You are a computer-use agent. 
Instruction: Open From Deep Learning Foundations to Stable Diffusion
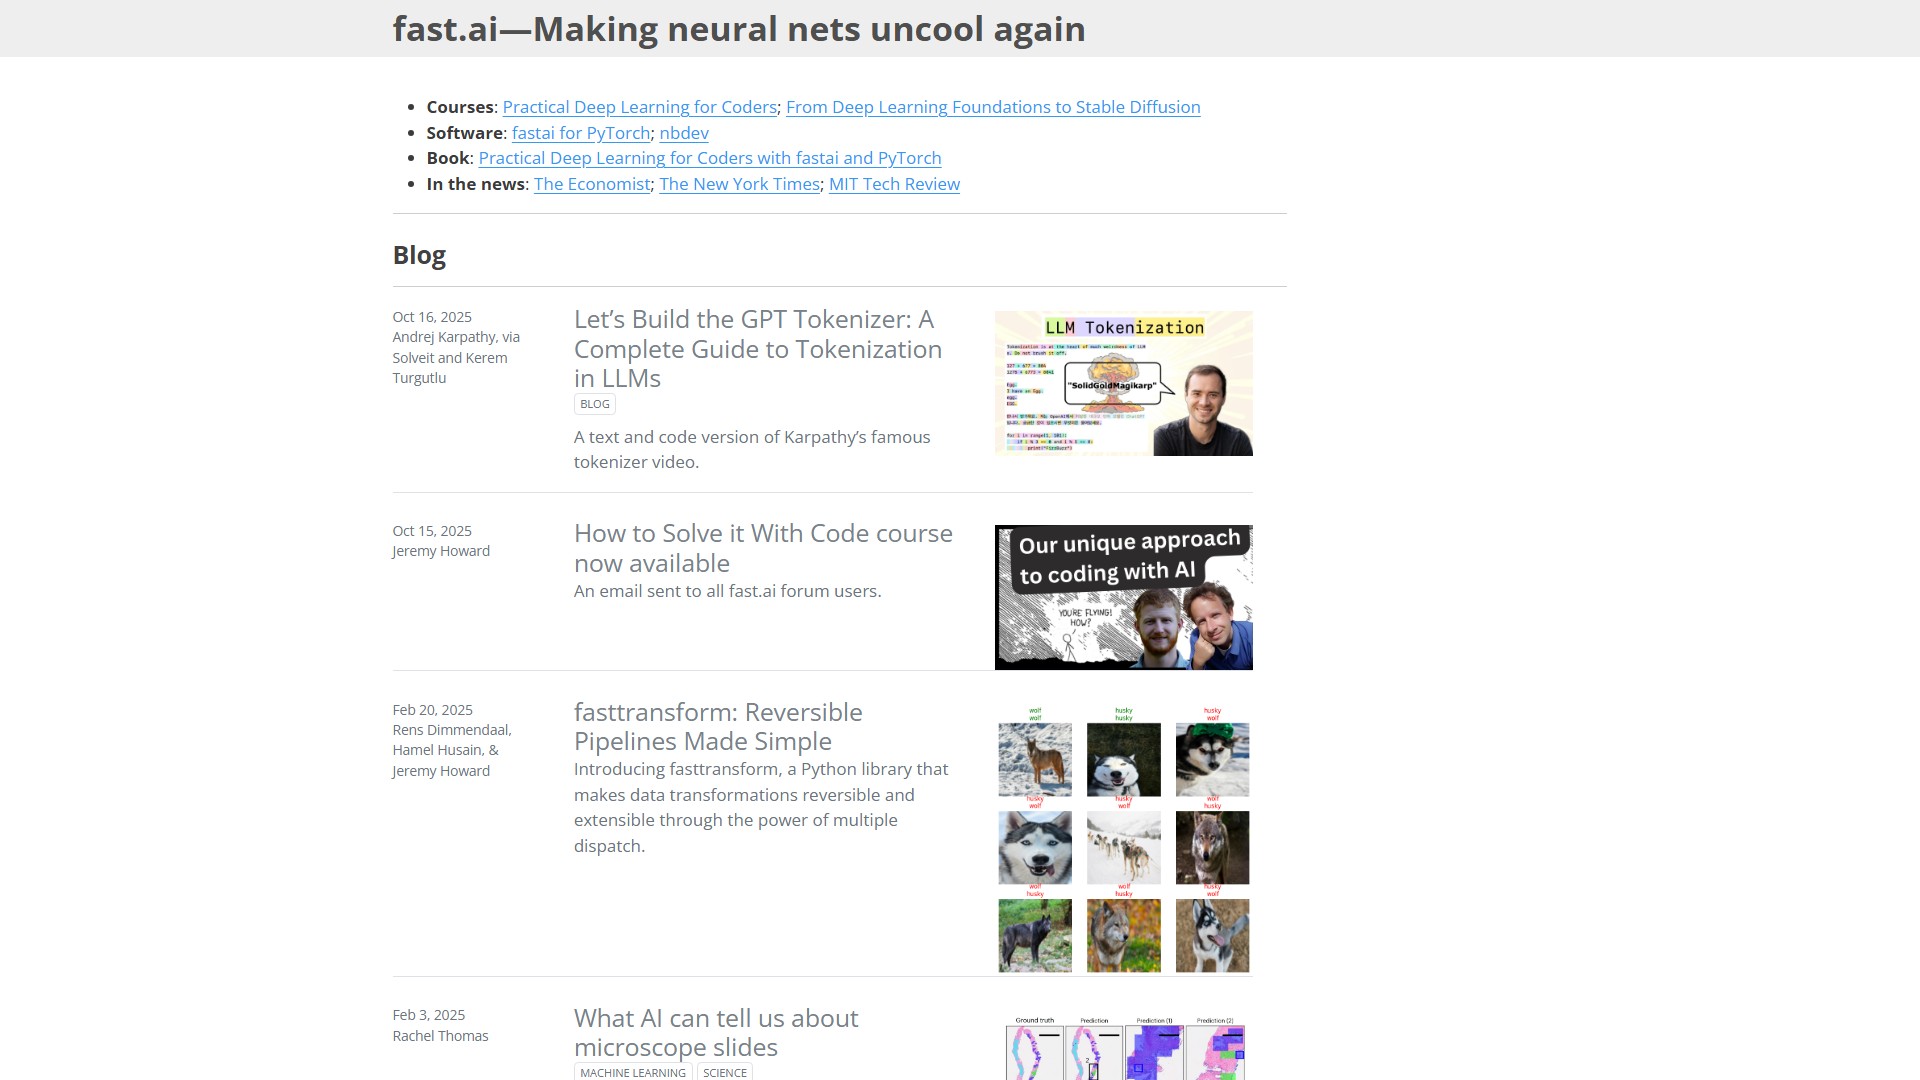(x=993, y=107)
